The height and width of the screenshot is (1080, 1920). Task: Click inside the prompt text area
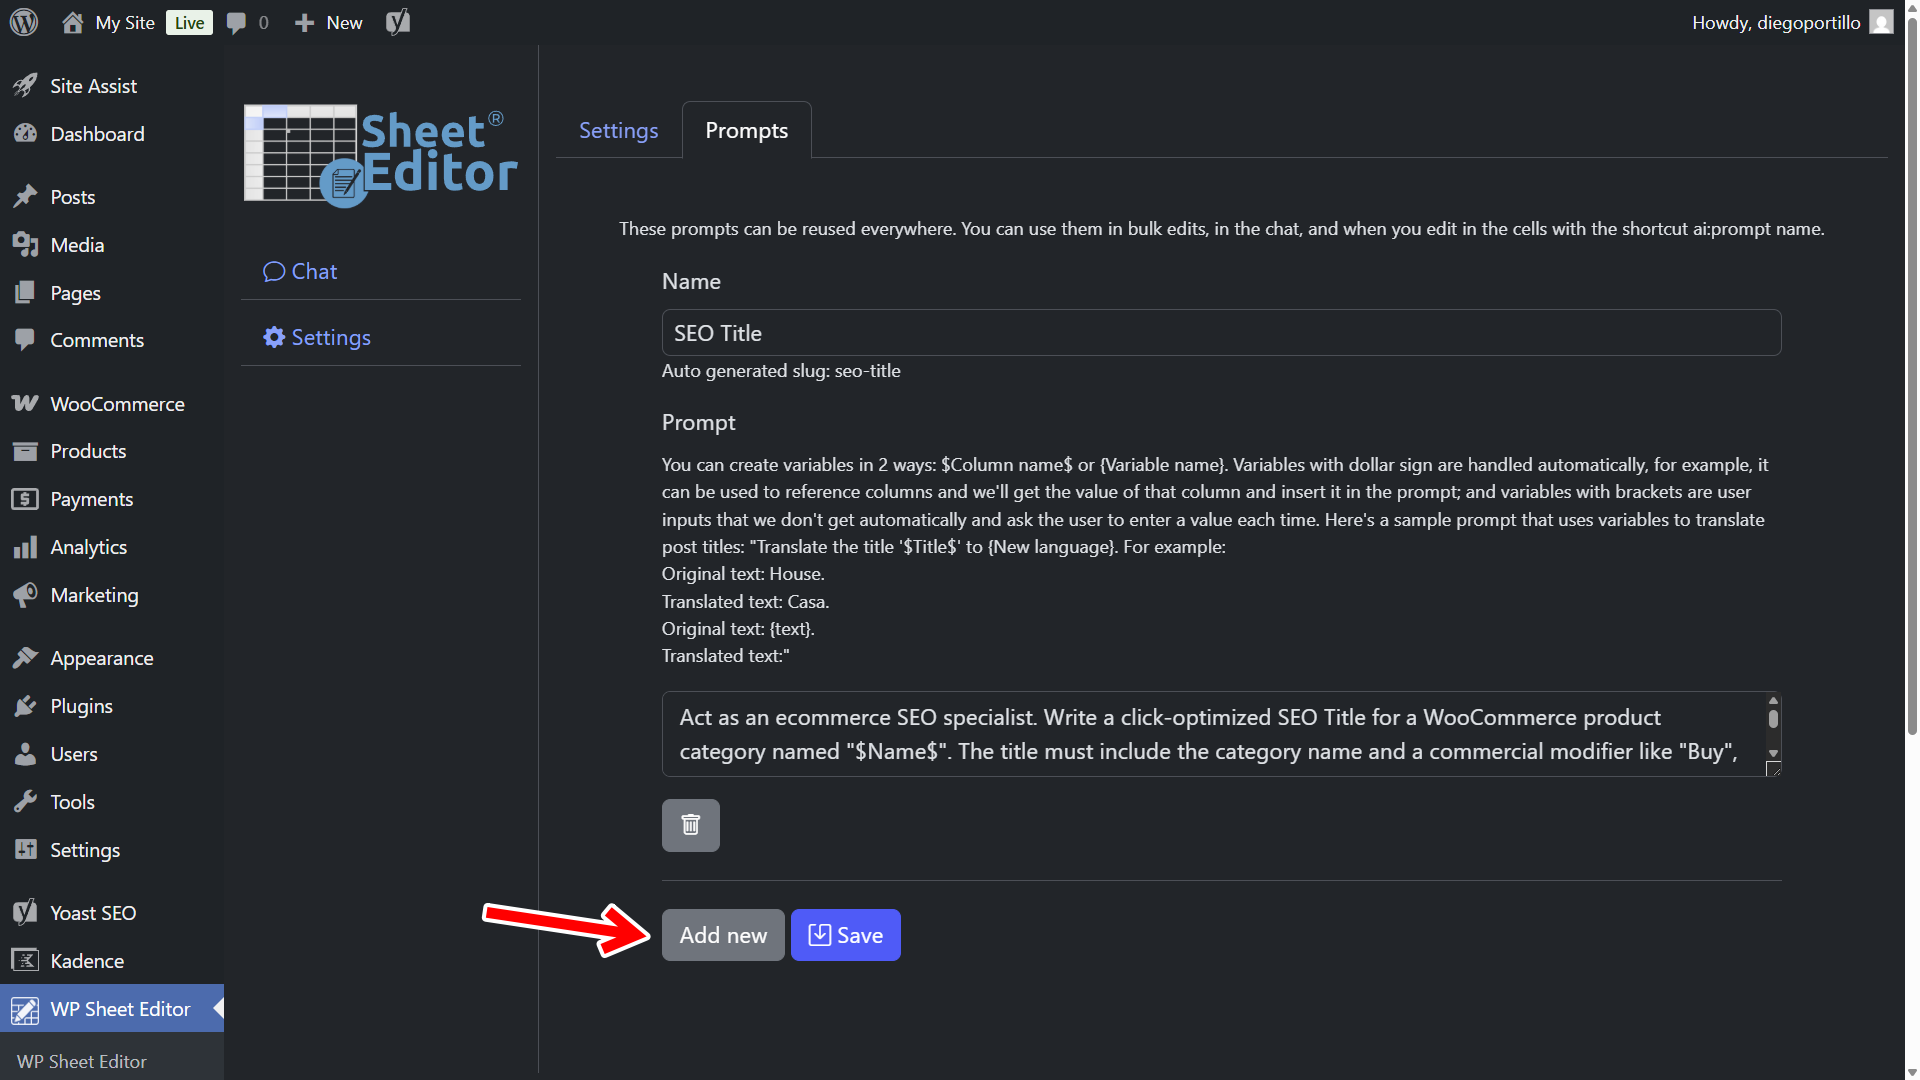click(x=1210, y=734)
